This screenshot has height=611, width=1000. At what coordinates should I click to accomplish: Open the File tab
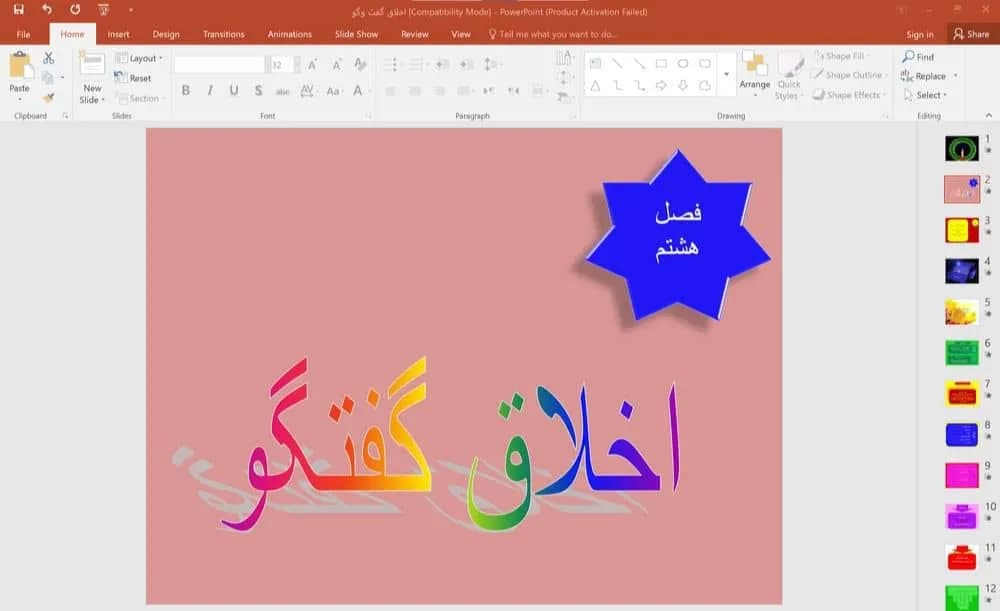[24, 34]
